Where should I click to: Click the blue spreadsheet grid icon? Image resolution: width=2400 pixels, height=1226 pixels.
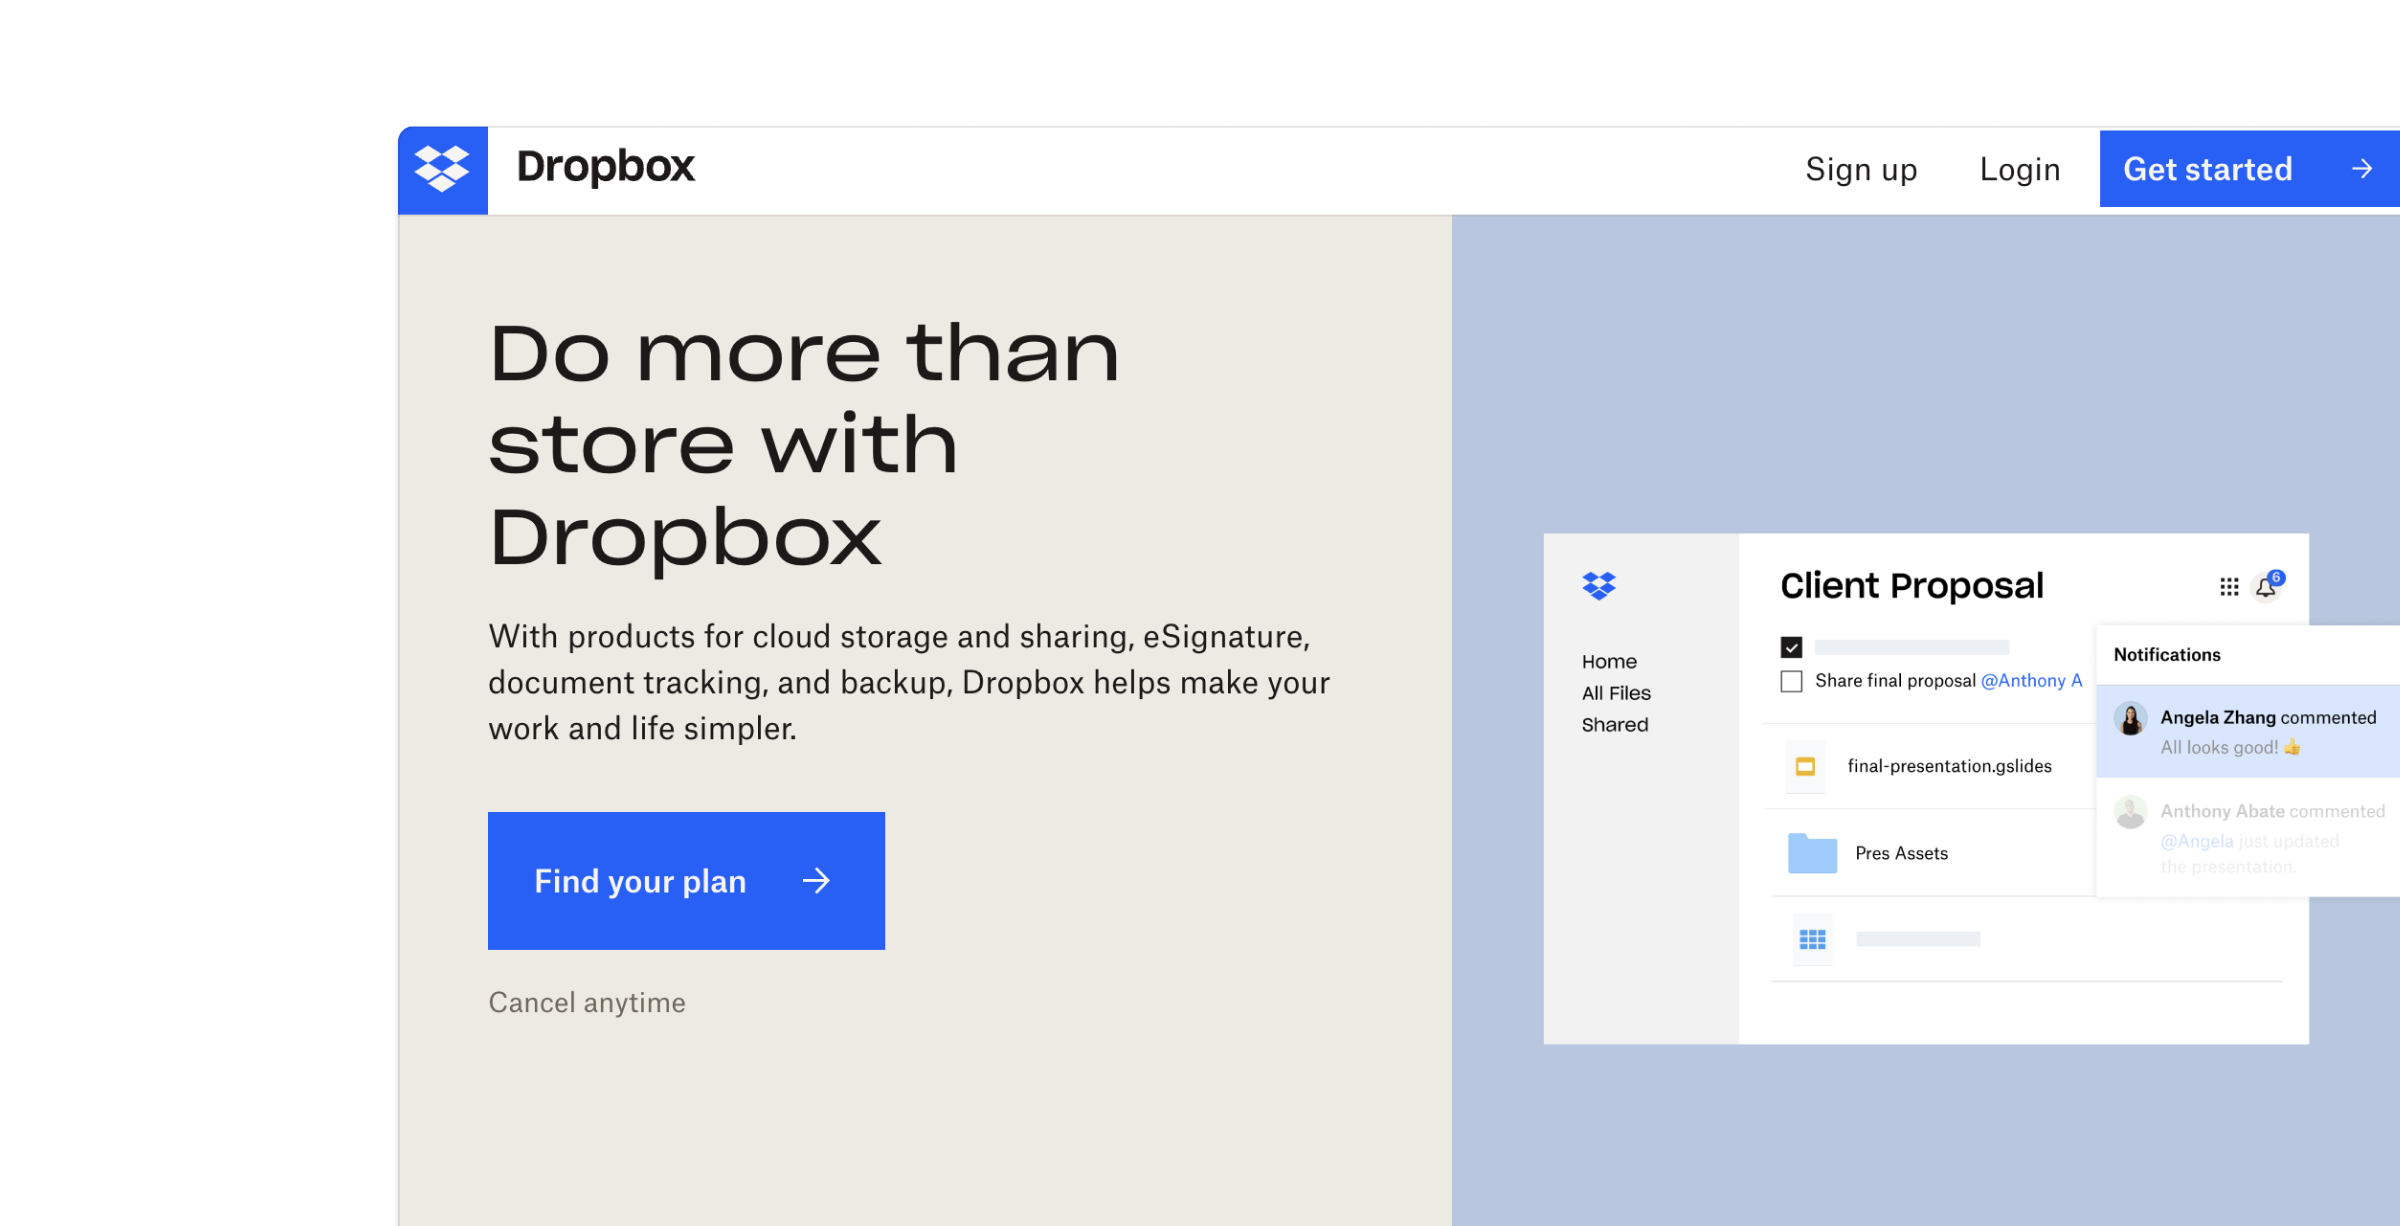coord(1812,939)
